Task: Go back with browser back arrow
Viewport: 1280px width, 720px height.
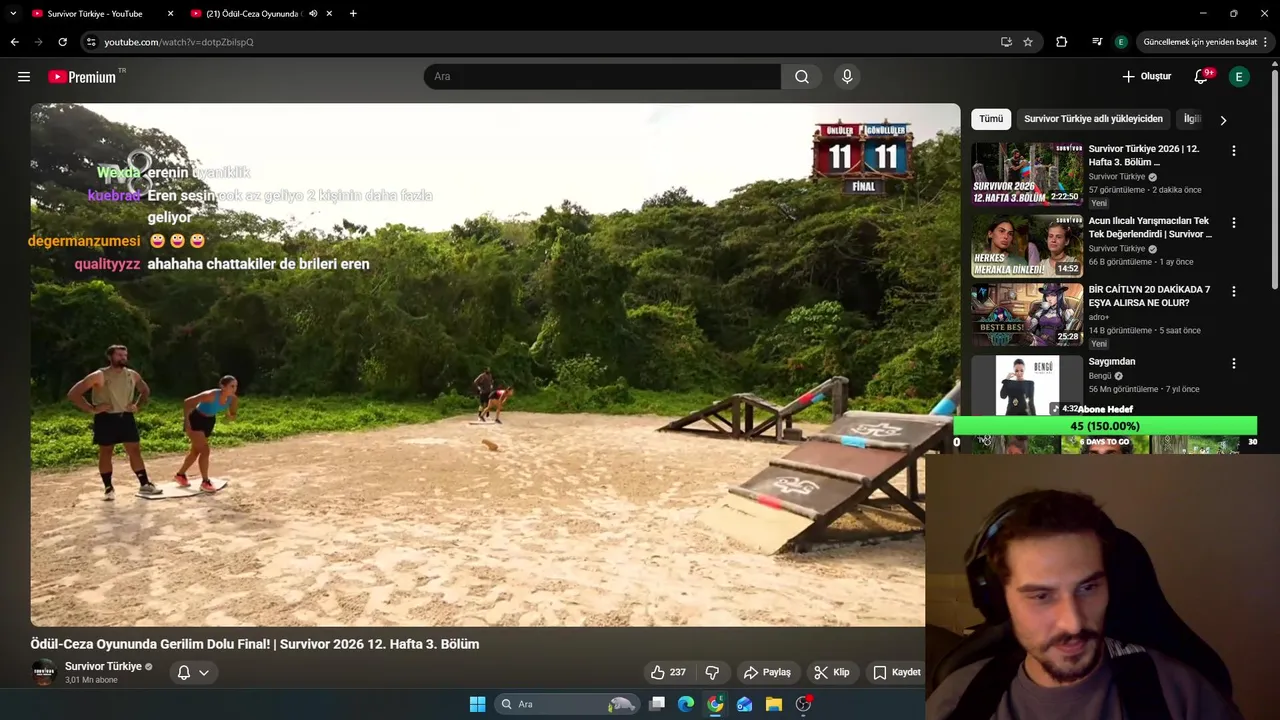Action: [x=14, y=42]
